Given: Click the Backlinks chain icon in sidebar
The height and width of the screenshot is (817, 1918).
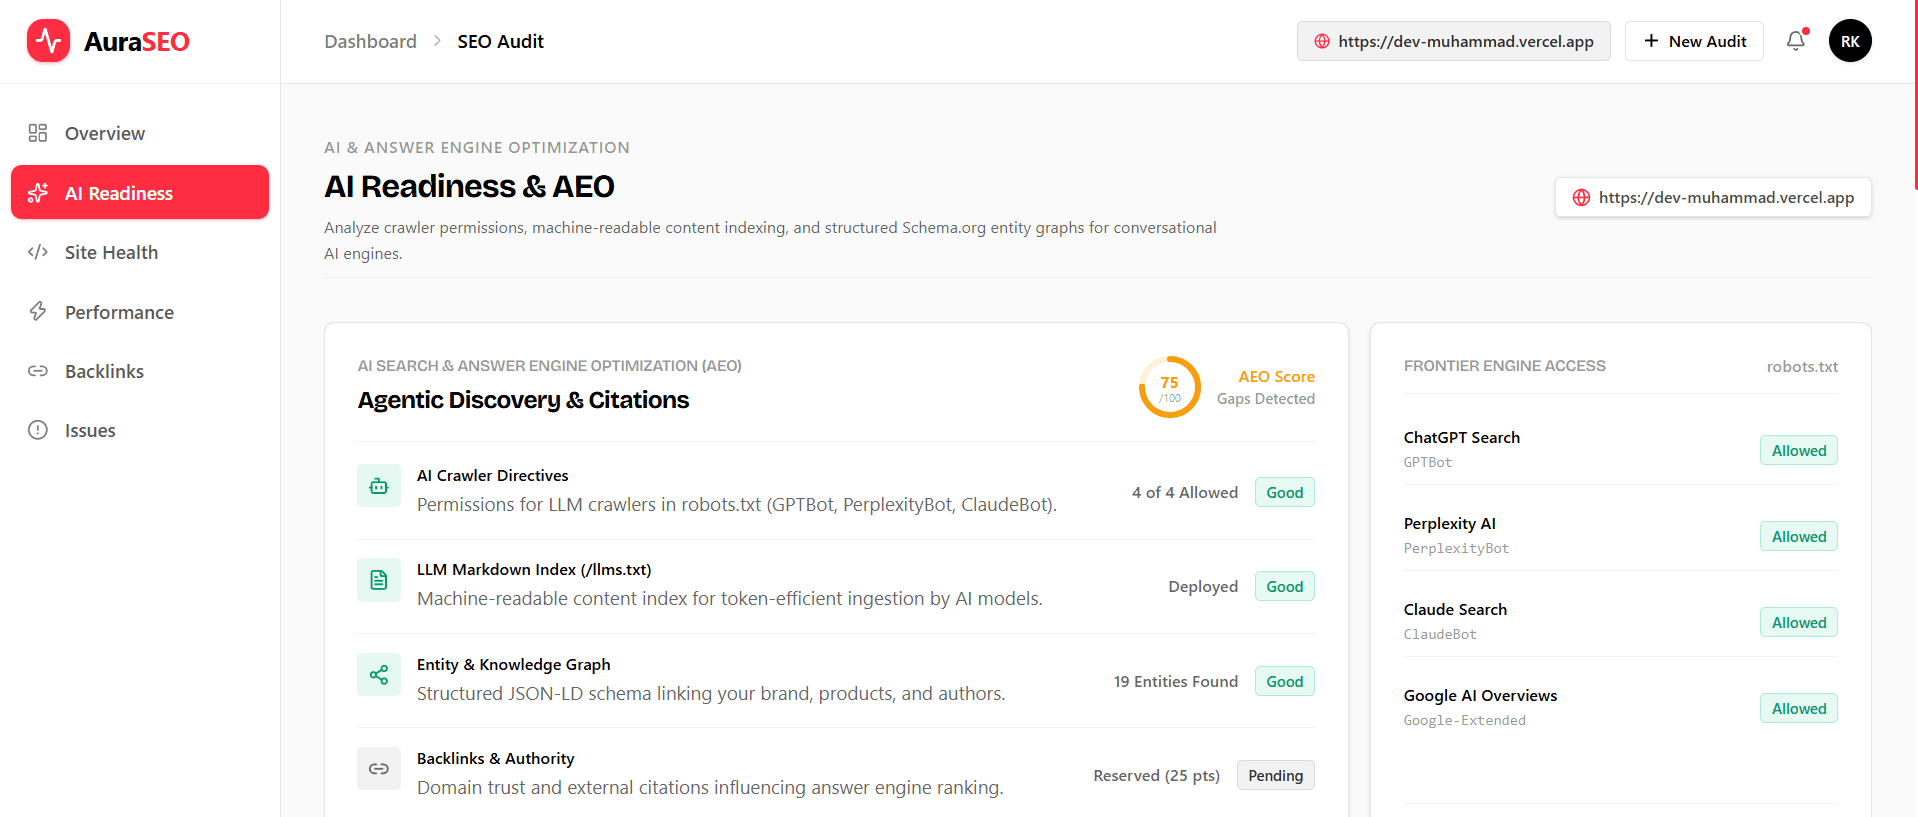Looking at the screenshot, I should click(38, 371).
